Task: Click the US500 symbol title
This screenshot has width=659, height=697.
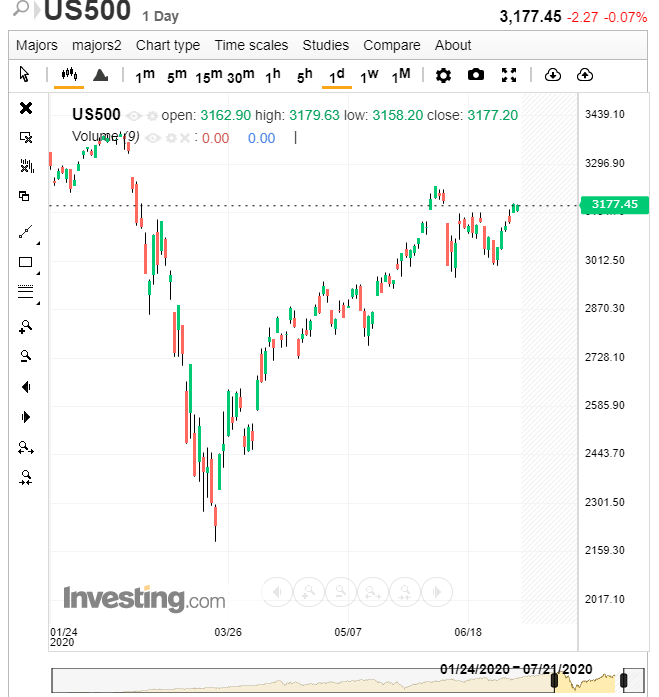Action: pos(87,11)
